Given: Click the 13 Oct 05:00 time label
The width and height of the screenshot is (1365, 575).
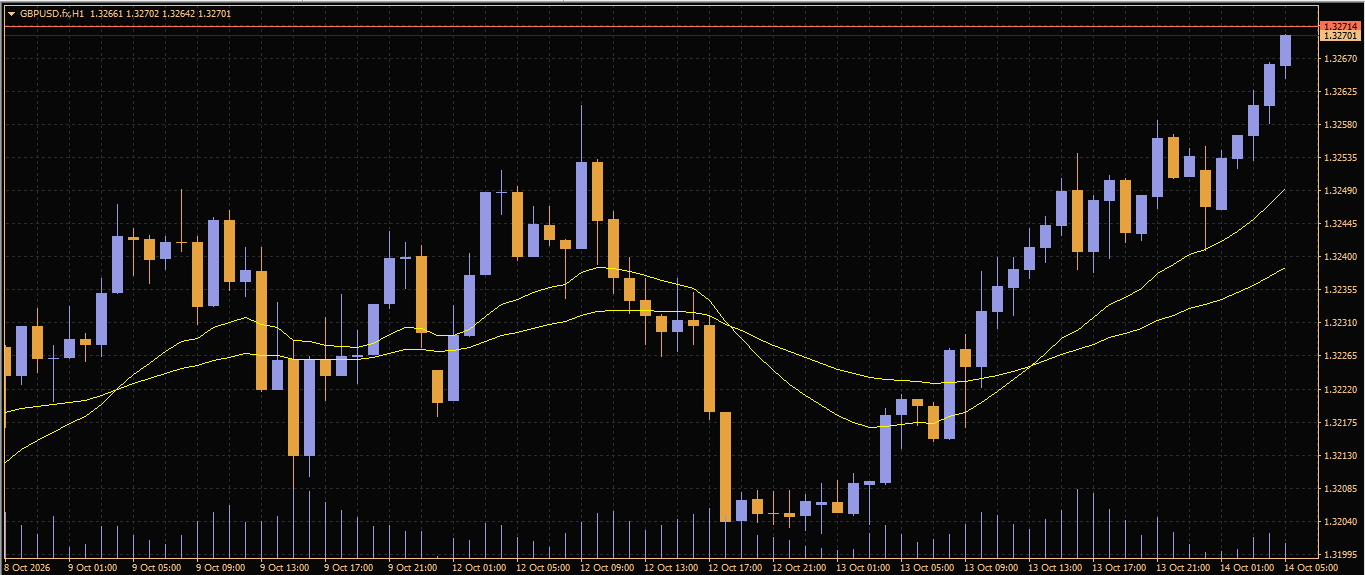Looking at the screenshot, I should (x=926, y=568).
